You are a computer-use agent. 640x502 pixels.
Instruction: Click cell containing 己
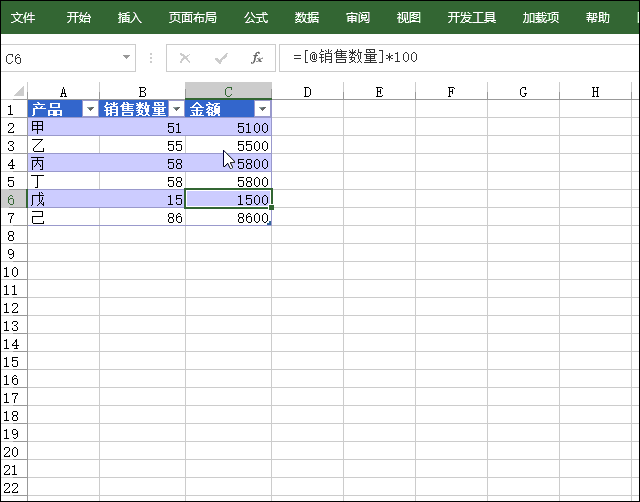pyautogui.click(x=63, y=217)
